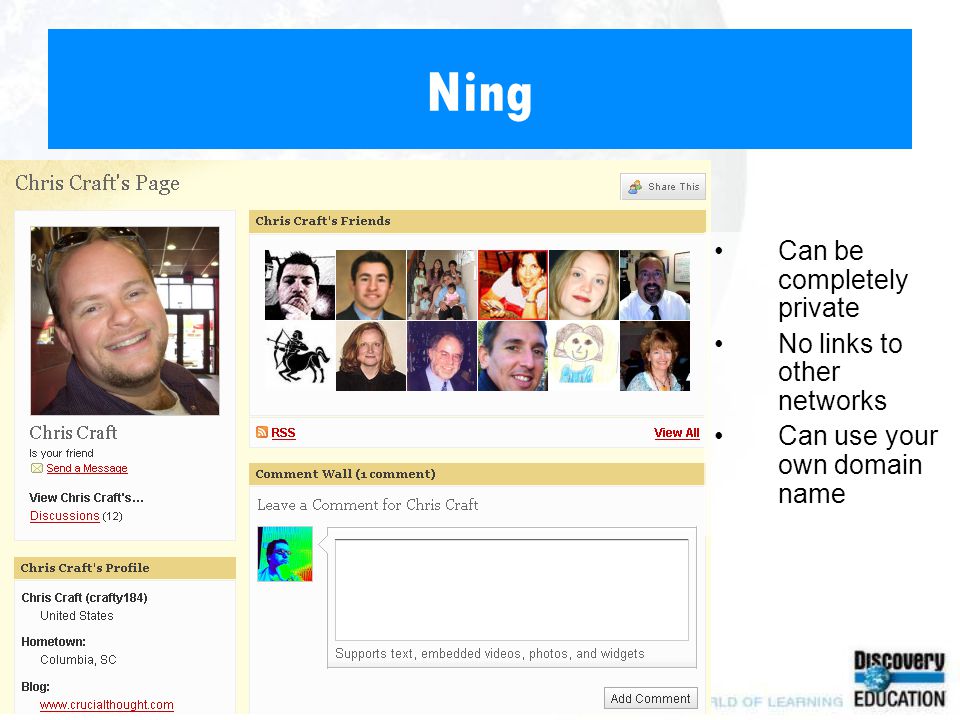Click the orange RSS feed icon
Image resolution: width=960 pixels, height=720 pixels.
[262, 432]
